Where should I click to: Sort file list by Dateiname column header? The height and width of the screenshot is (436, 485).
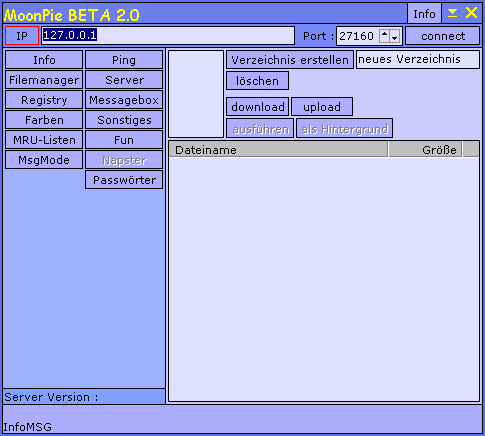pyautogui.click(x=278, y=150)
